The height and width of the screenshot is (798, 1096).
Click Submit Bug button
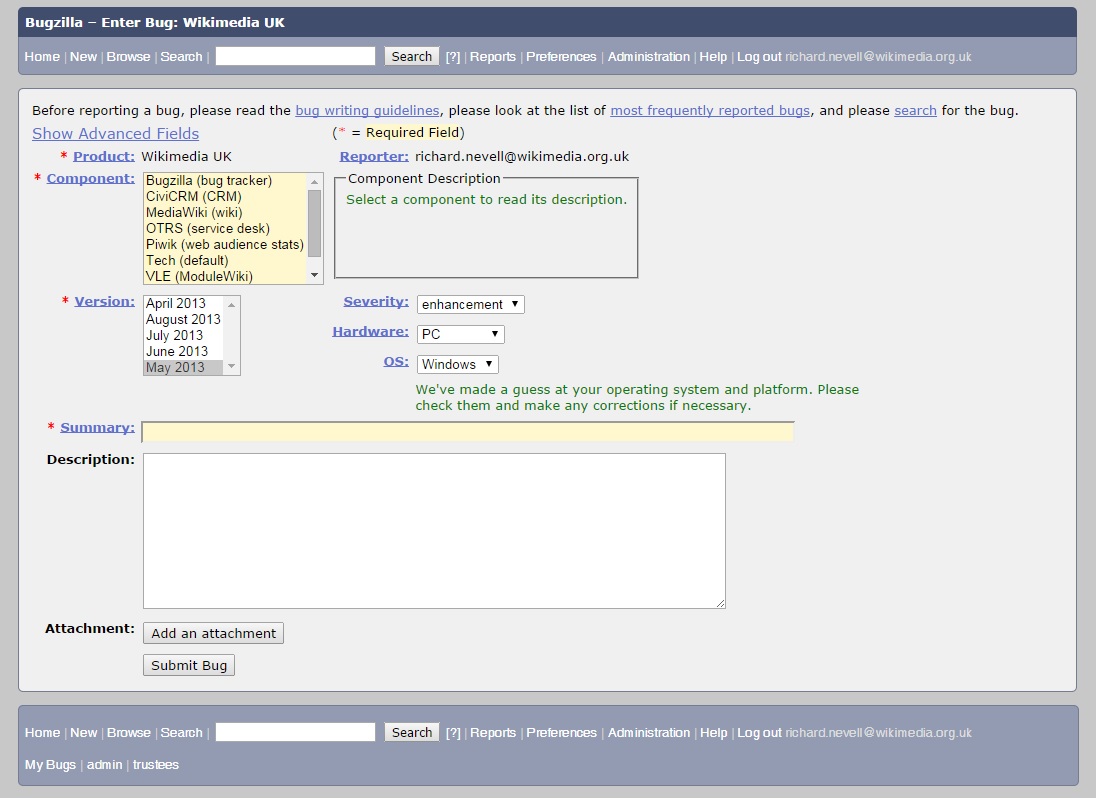tap(189, 665)
